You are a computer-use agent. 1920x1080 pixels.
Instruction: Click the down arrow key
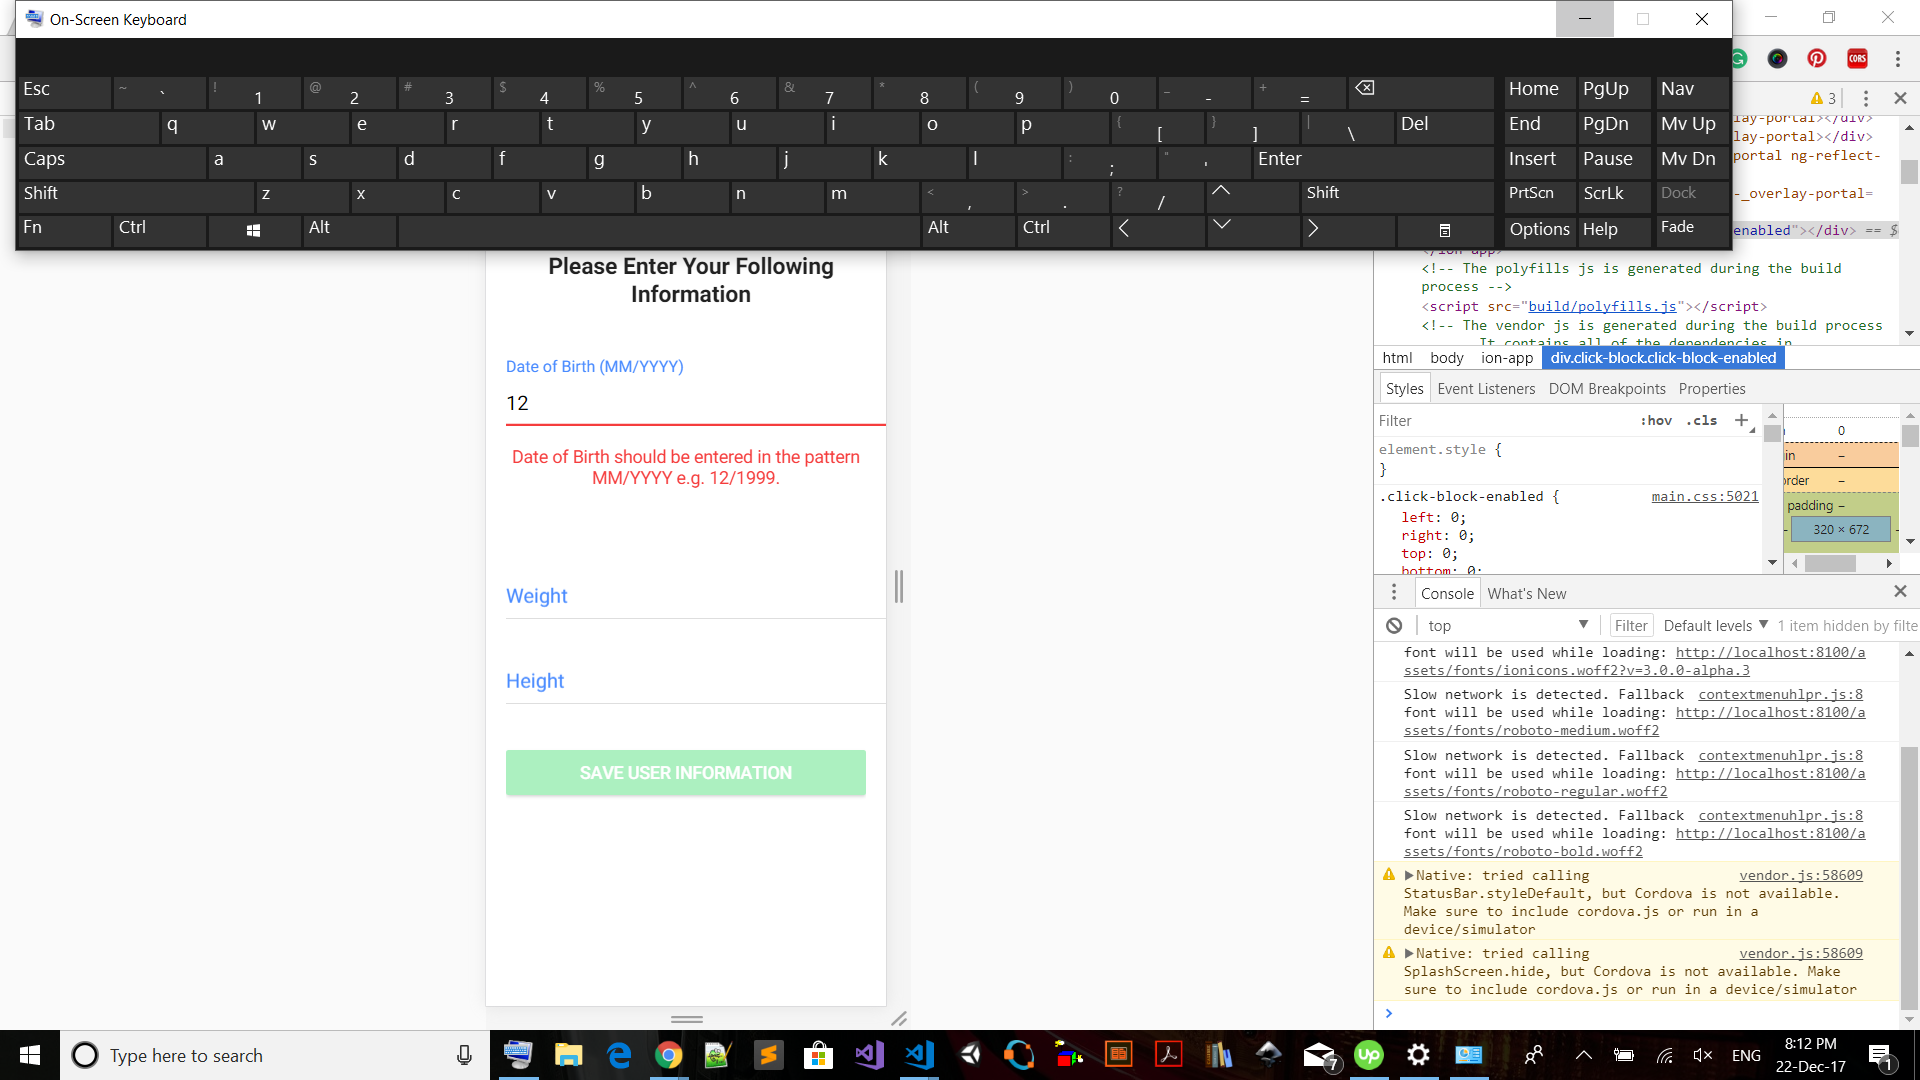click(1253, 230)
